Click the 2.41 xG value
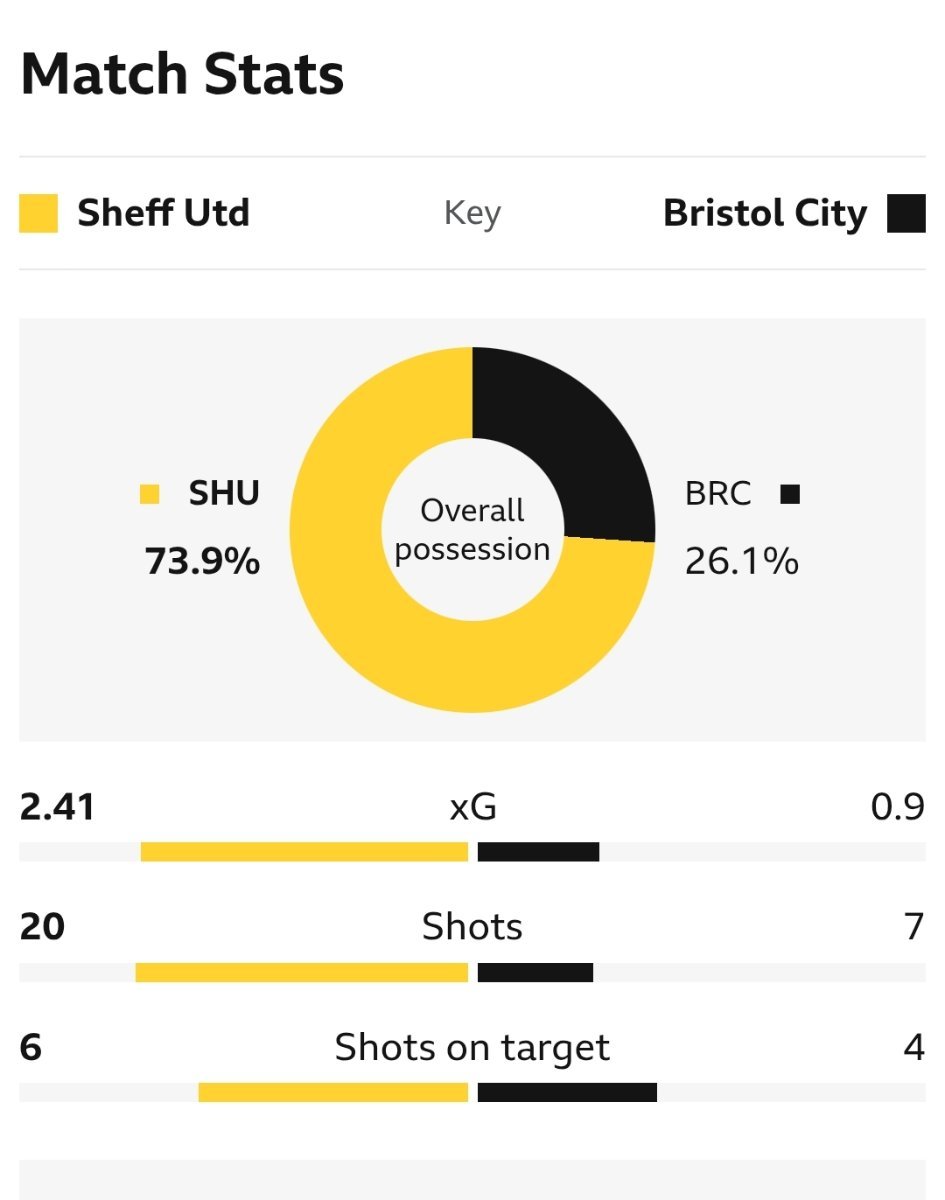The height and width of the screenshot is (1200, 945). pyautogui.click(x=57, y=807)
